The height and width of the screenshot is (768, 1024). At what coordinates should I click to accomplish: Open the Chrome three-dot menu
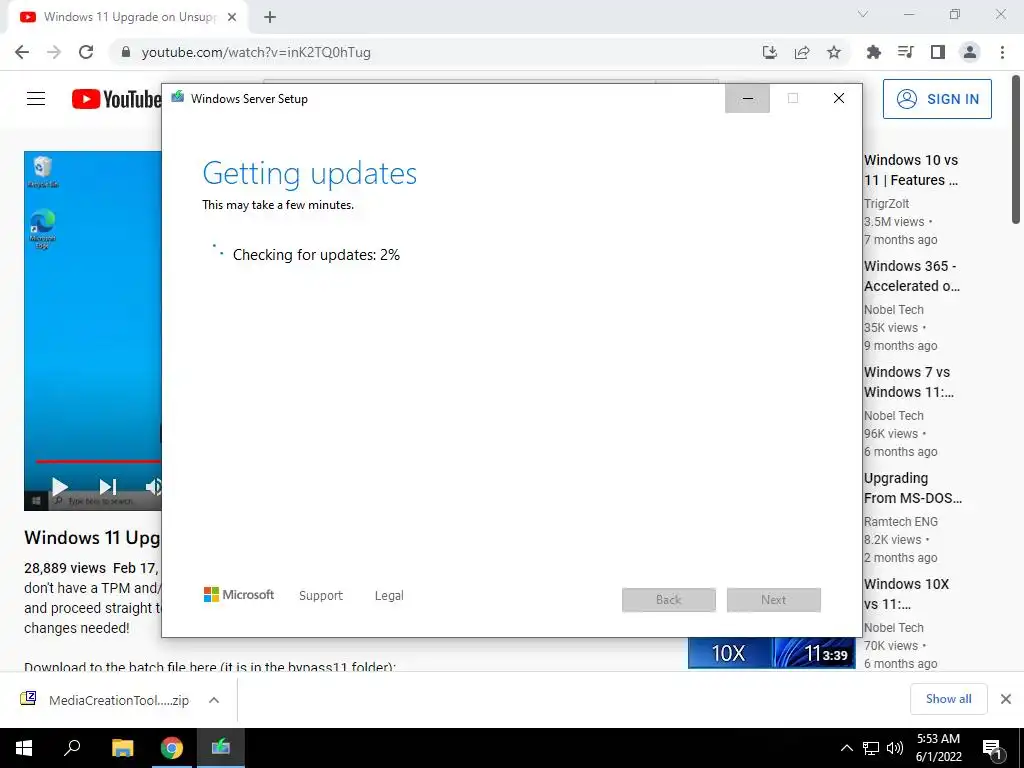(1002, 52)
